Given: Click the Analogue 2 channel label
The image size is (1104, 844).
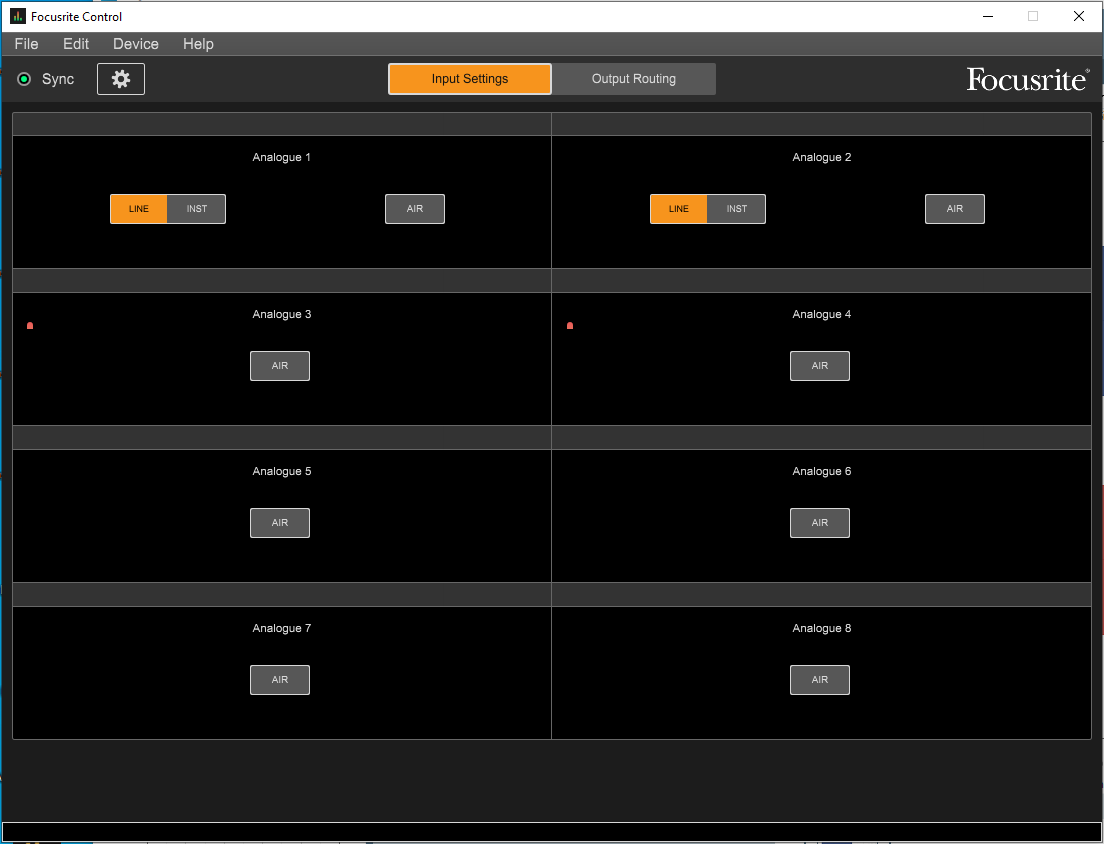Looking at the screenshot, I should (x=822, y=157).
